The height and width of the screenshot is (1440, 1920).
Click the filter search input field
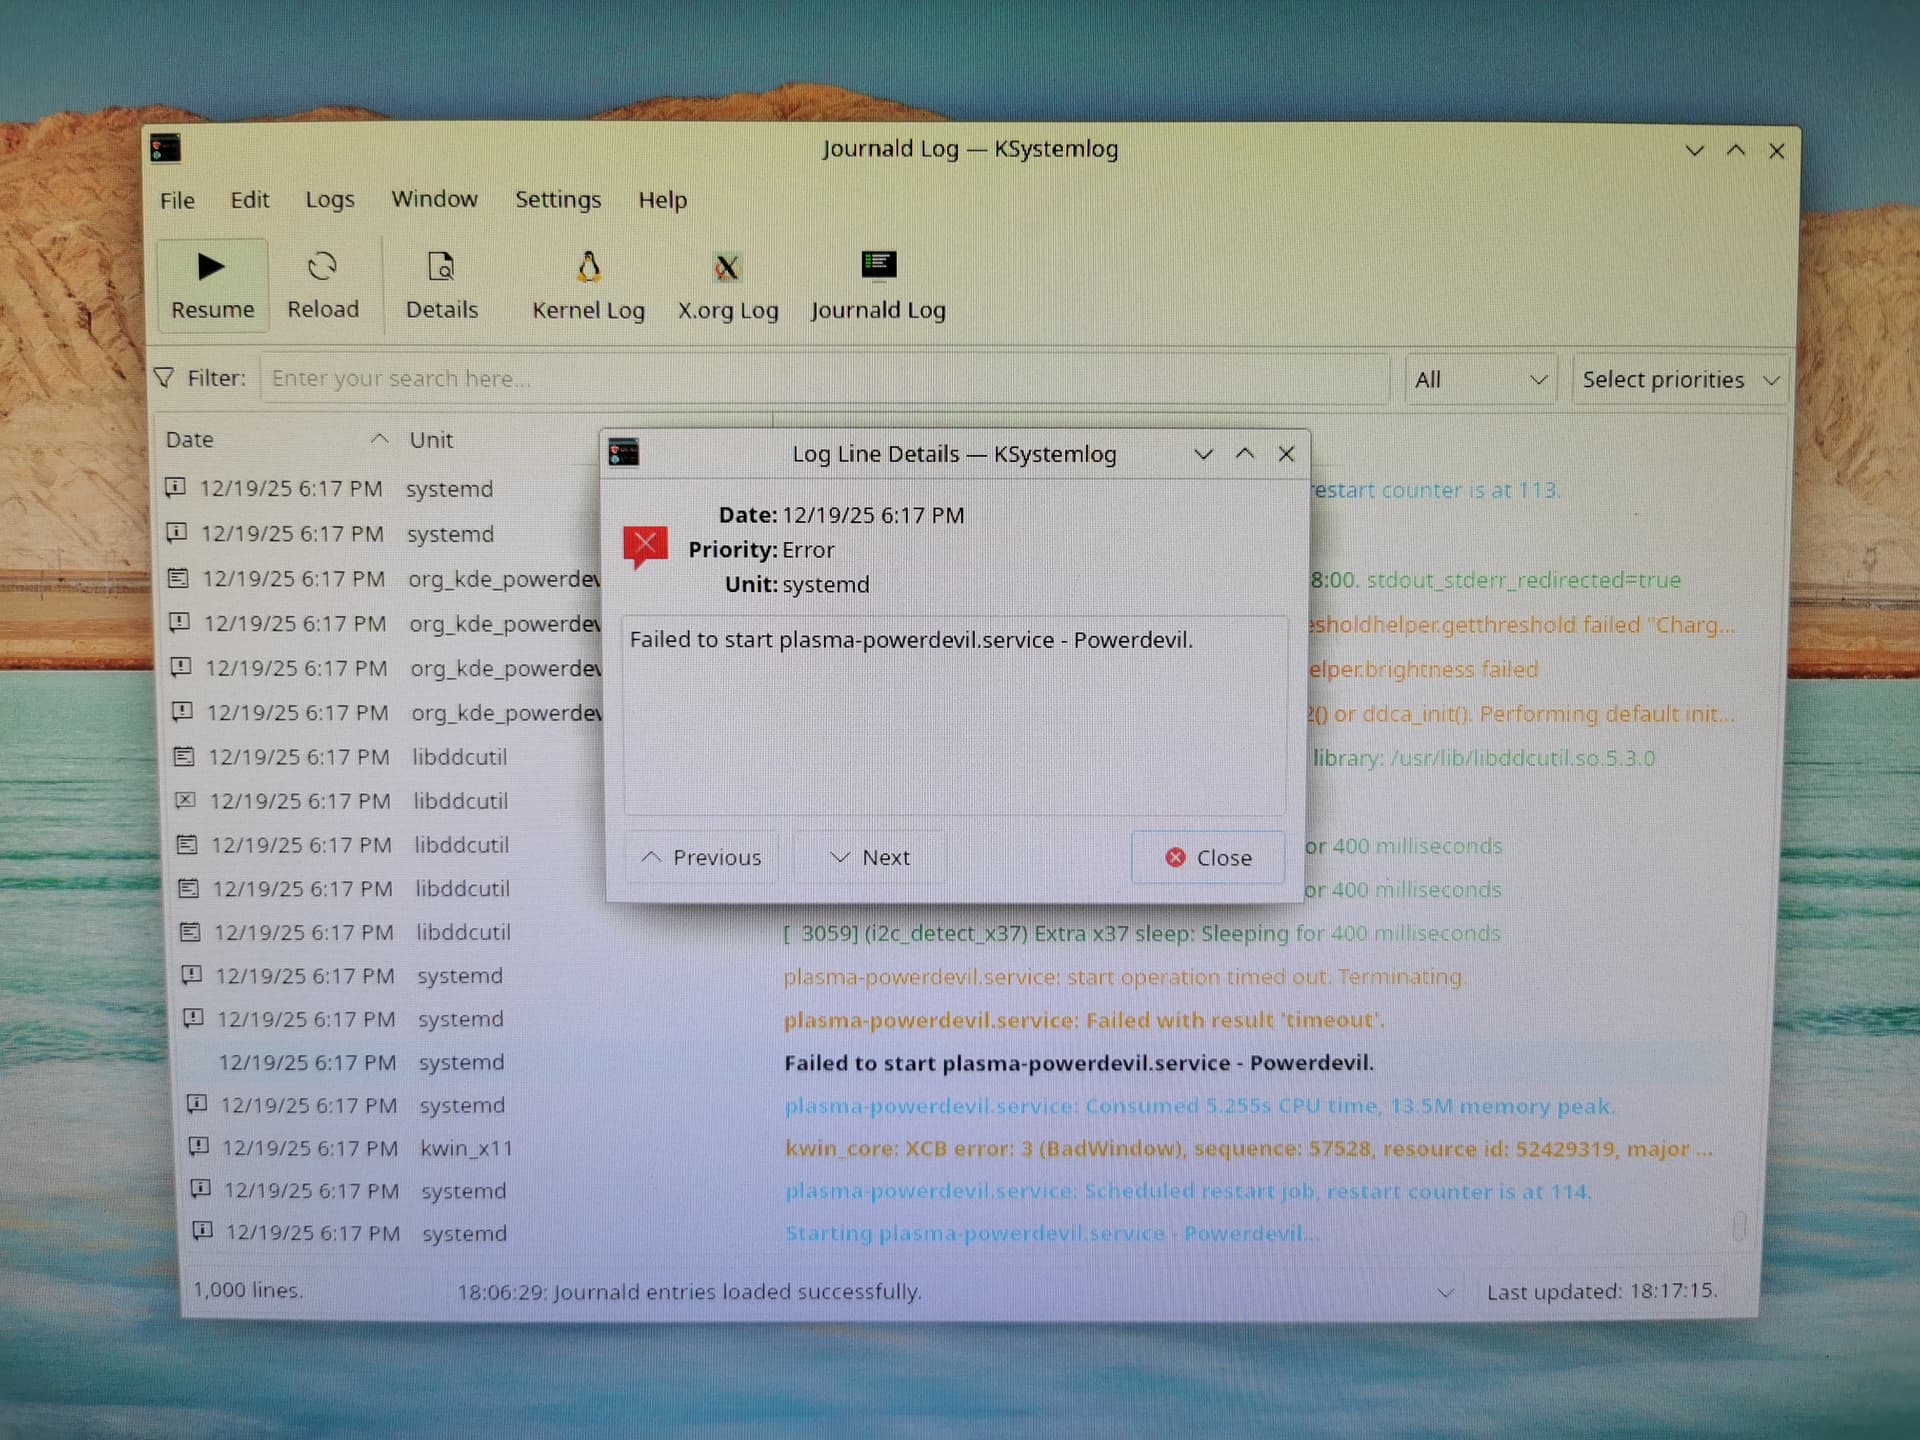(x=824, y=379)
